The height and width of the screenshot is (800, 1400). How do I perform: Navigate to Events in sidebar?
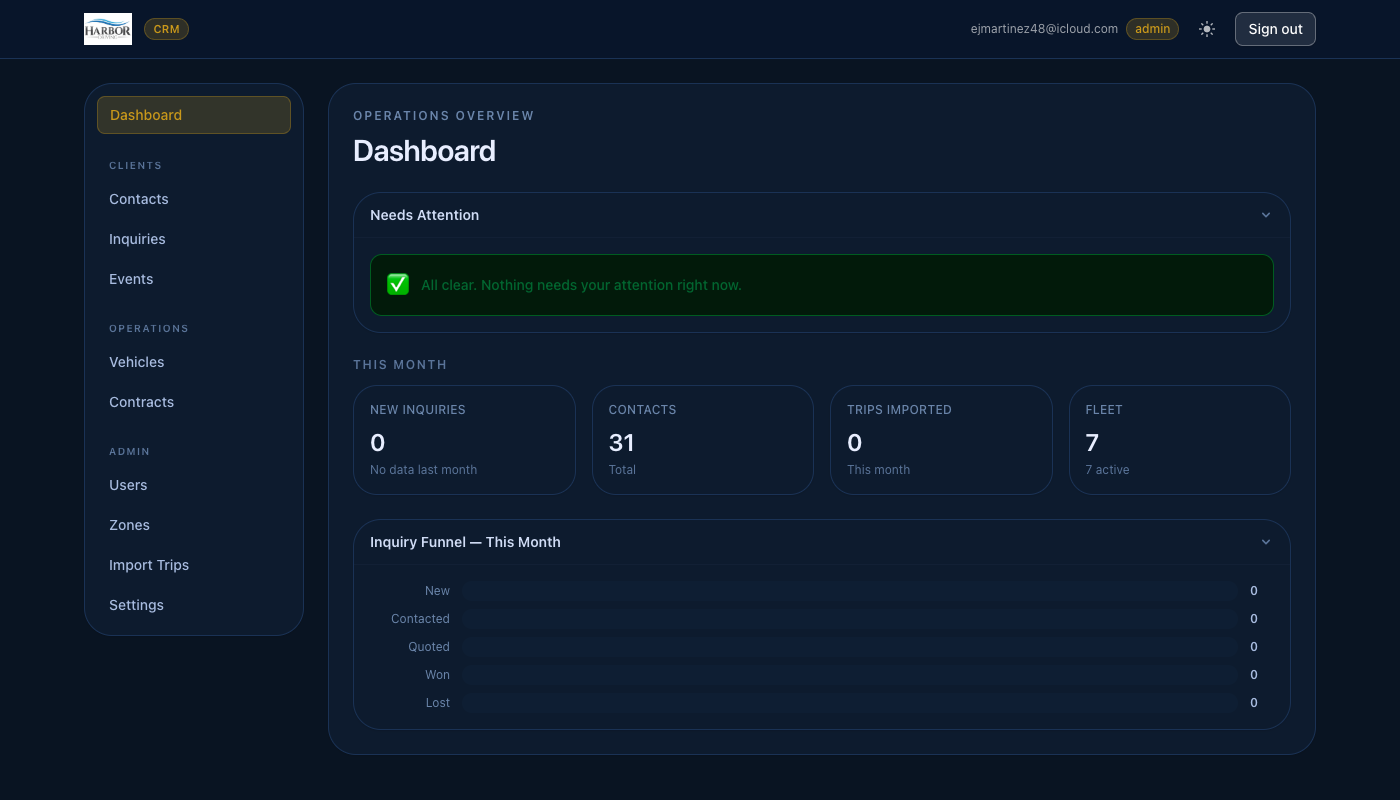(x=131, y=279)
